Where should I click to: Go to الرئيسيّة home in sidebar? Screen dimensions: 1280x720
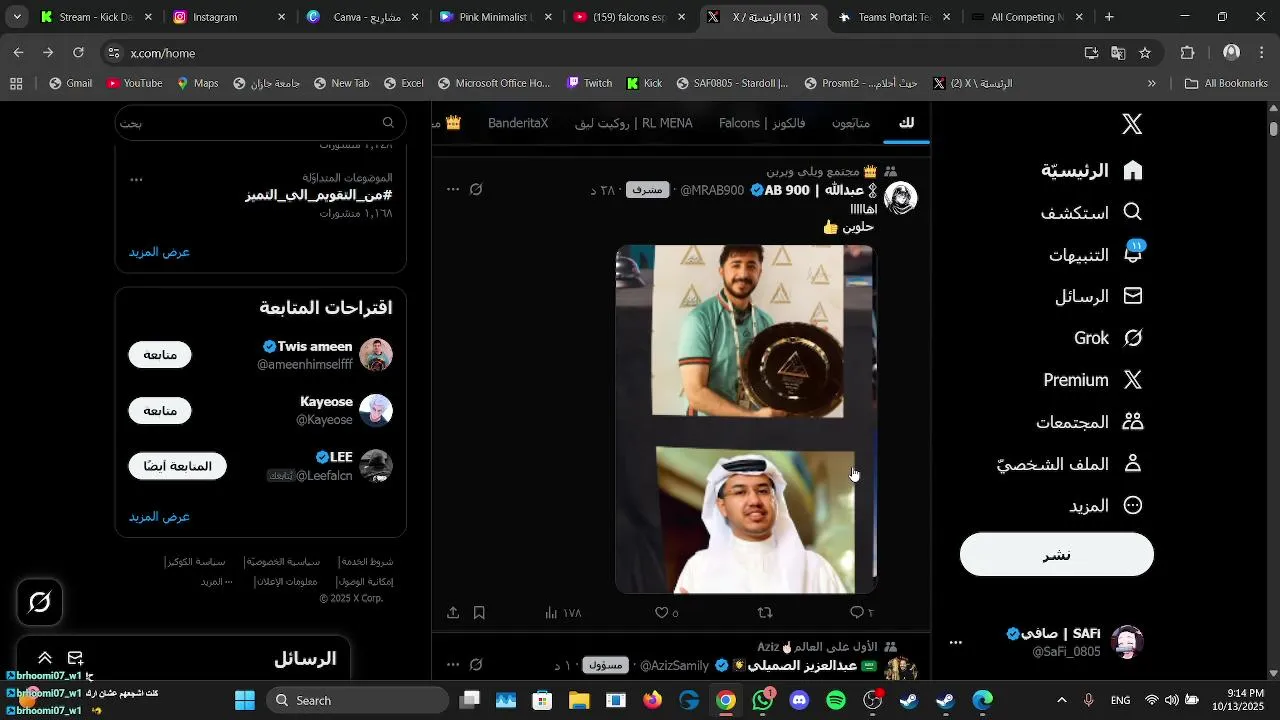click(1092, 170)
